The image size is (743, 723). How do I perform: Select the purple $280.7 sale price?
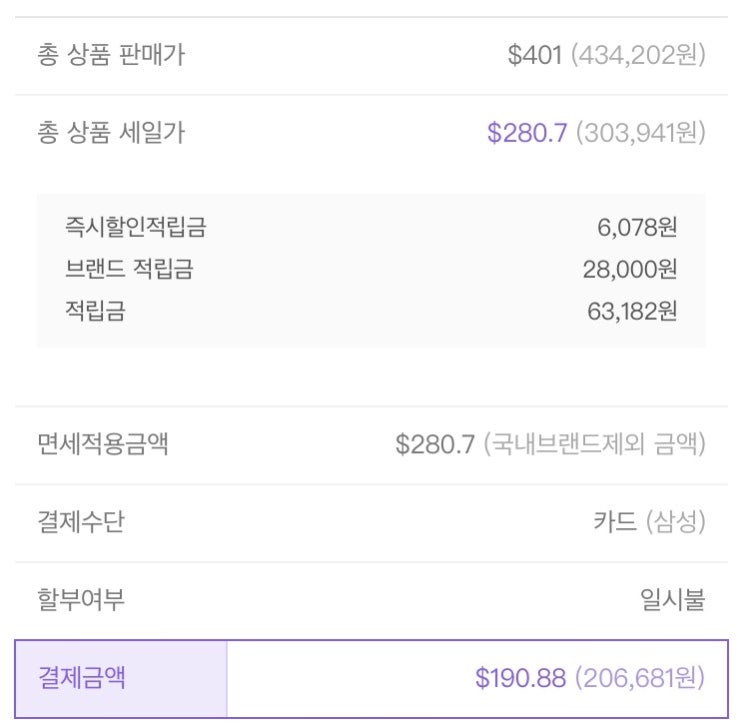click(526, 132)
